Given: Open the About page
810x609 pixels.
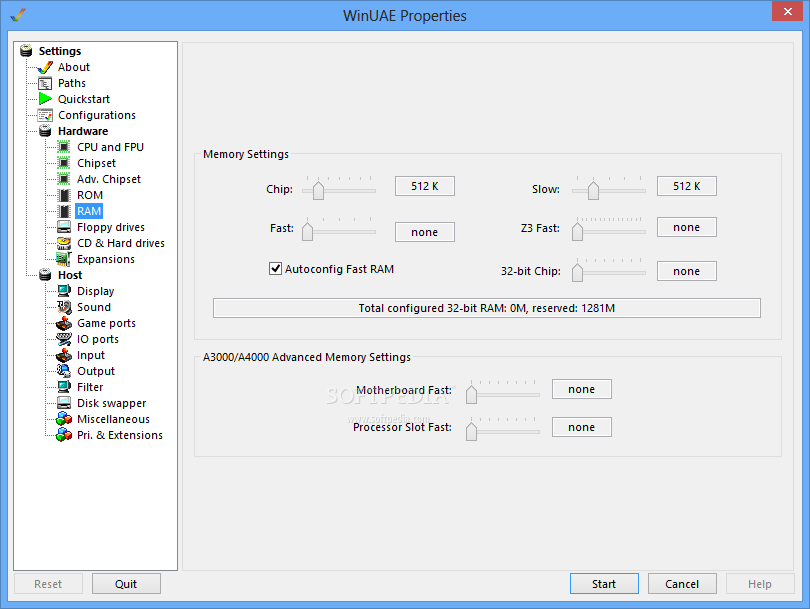Looking at the screenshot, I should click(74, 67).
